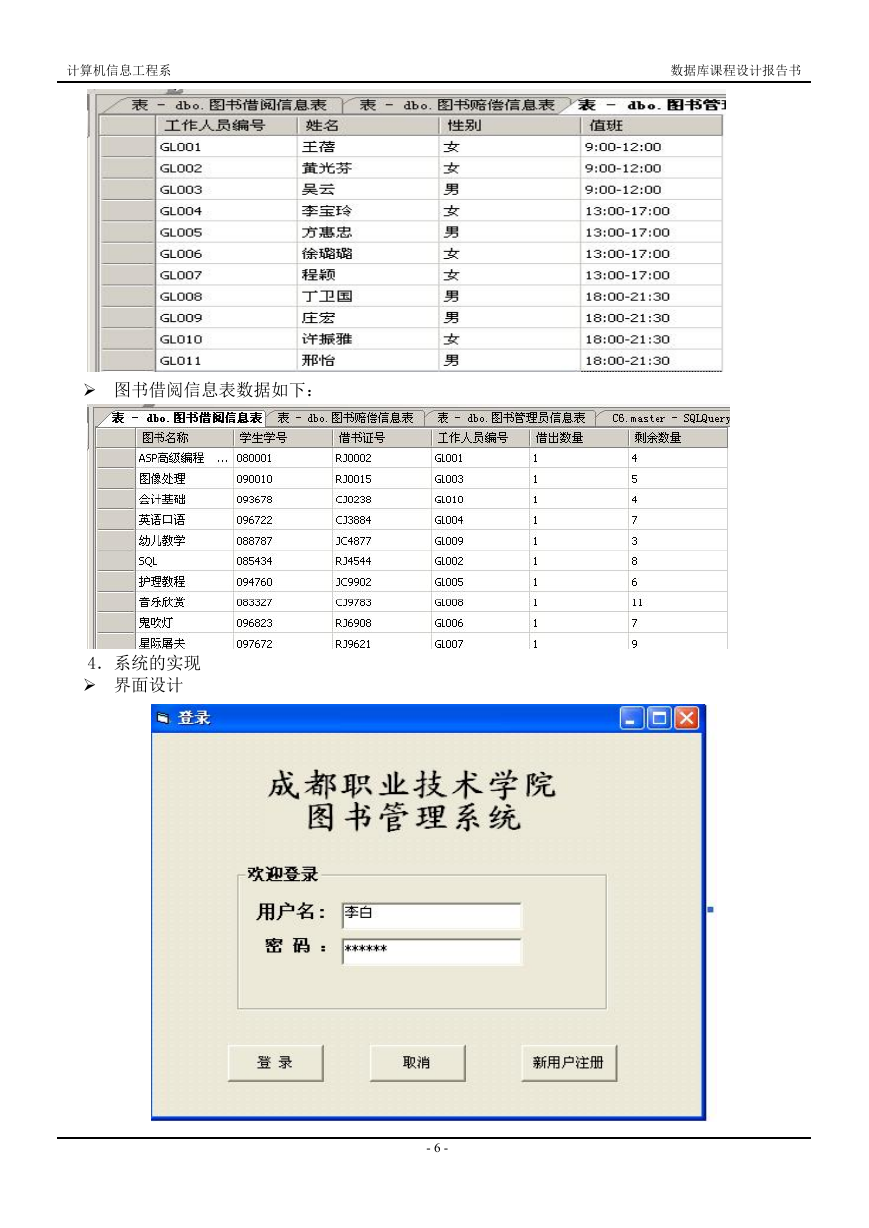Click the 借书证号 column header
The height and width of the screenshot is (1228, 869).
click(381, 438)
